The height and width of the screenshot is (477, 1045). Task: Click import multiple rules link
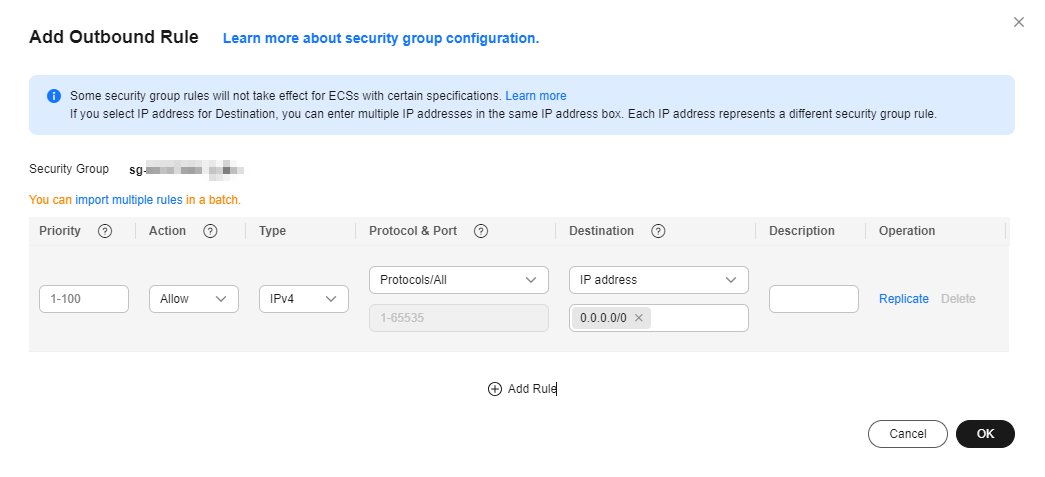pyautogui.click(x=129, y=200)
